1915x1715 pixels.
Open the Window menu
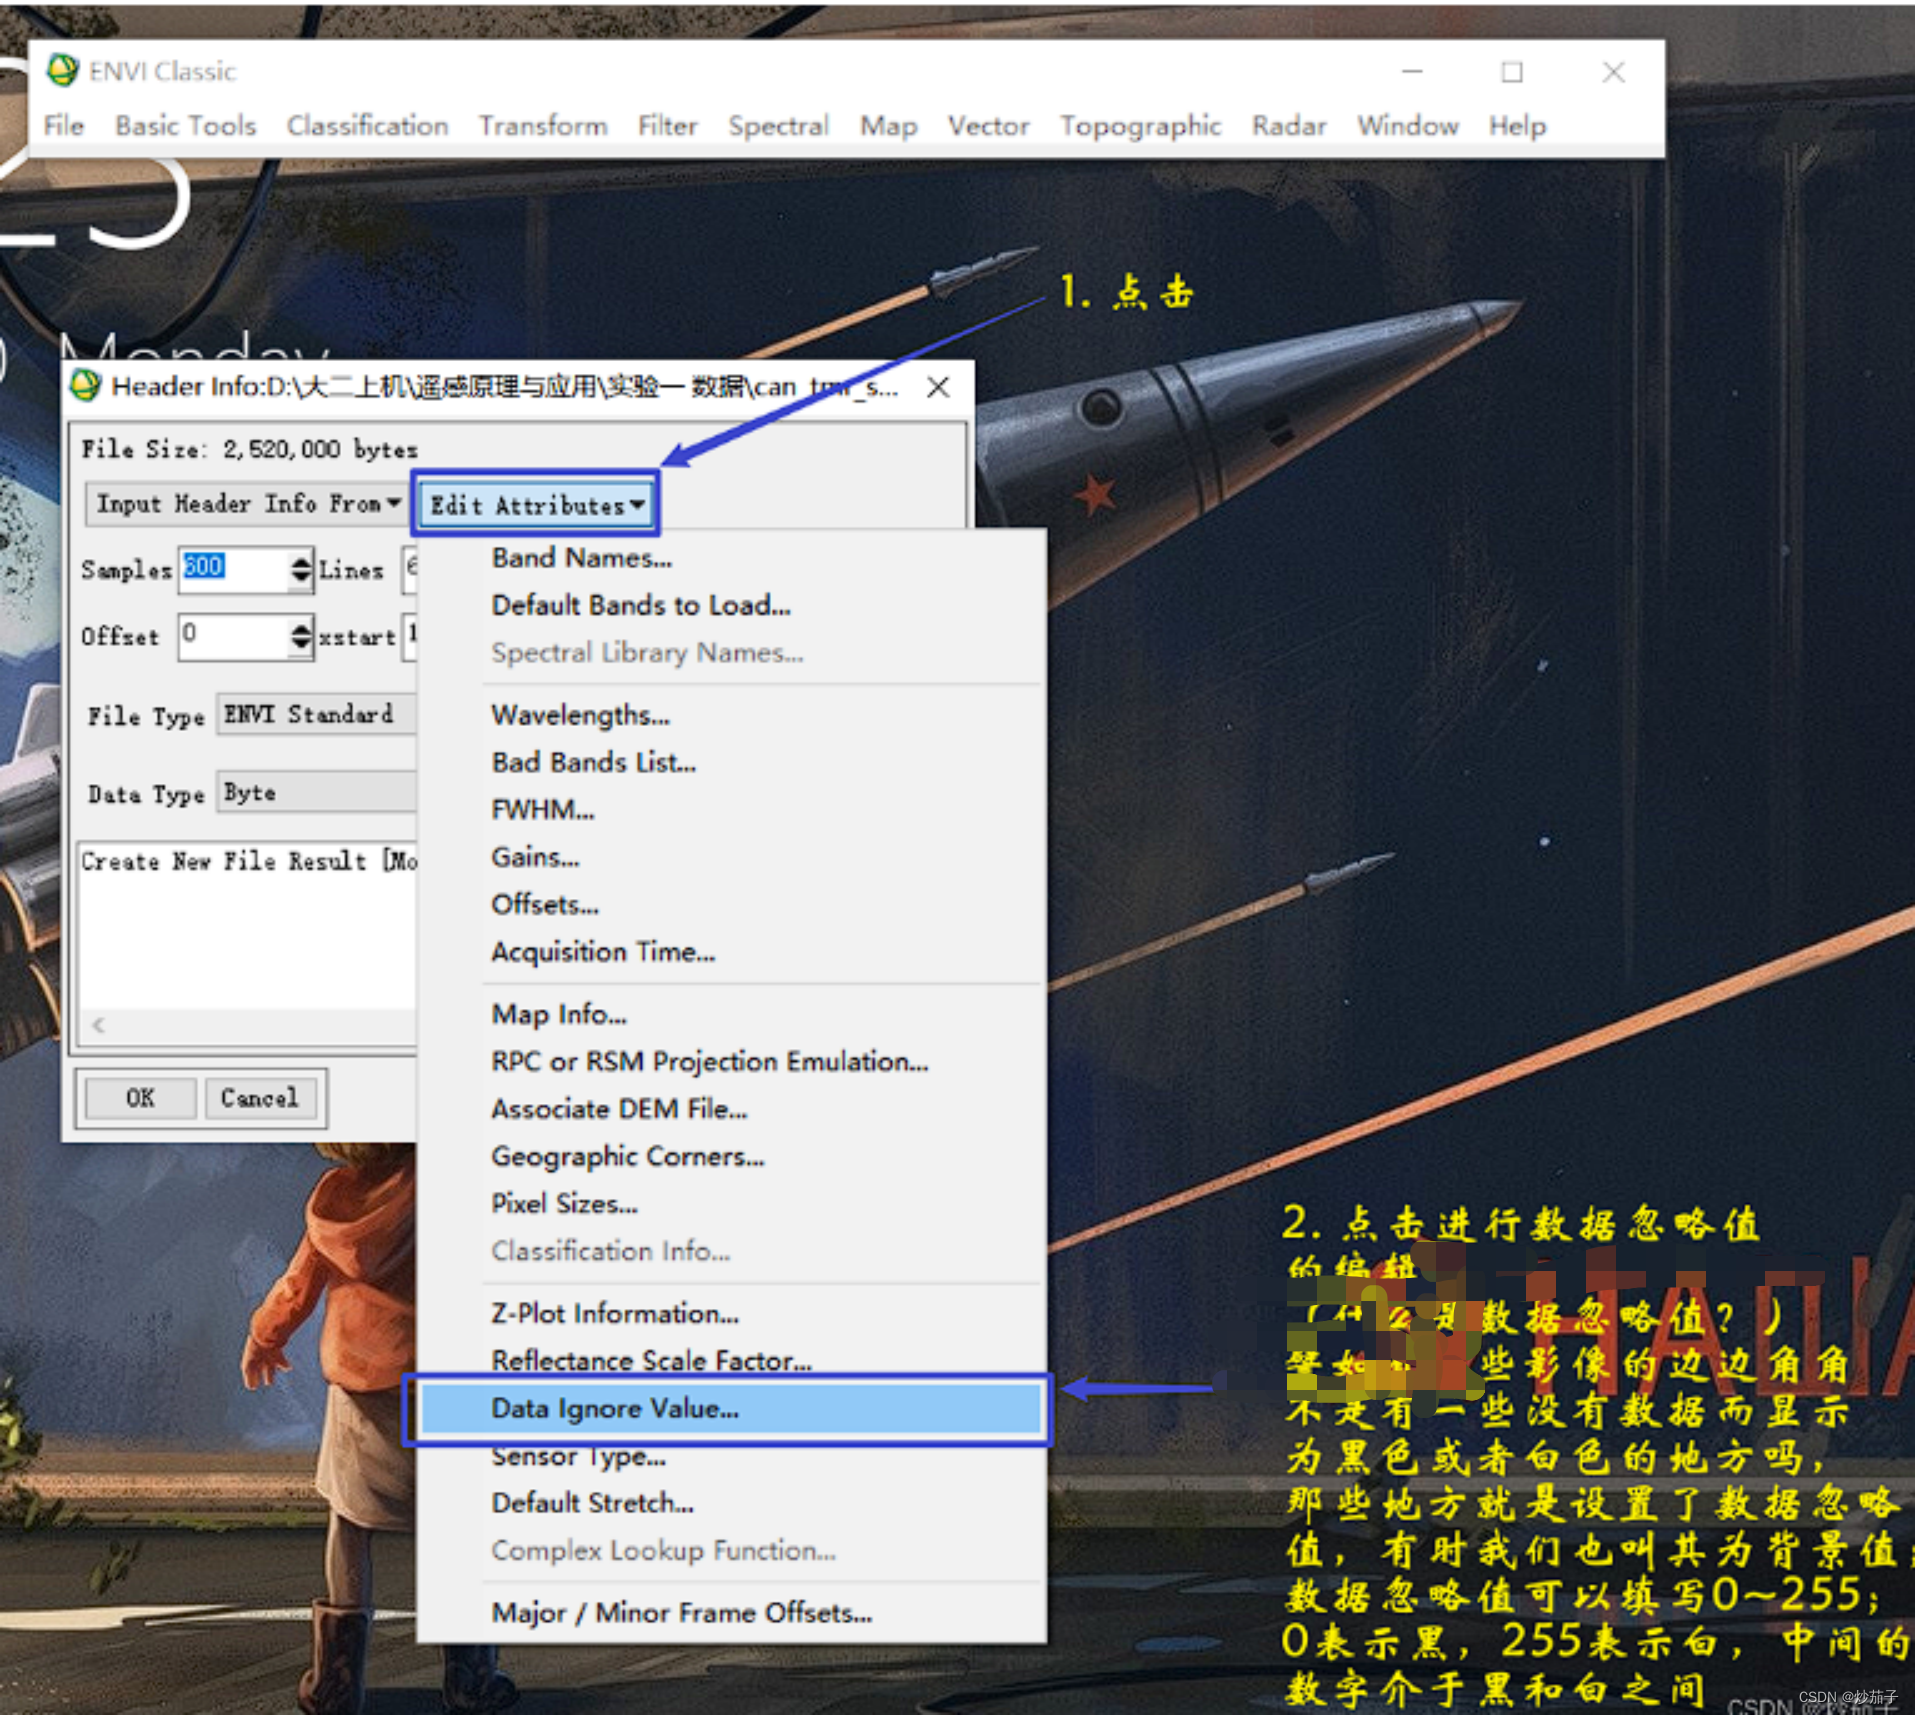click(1407, 126)
